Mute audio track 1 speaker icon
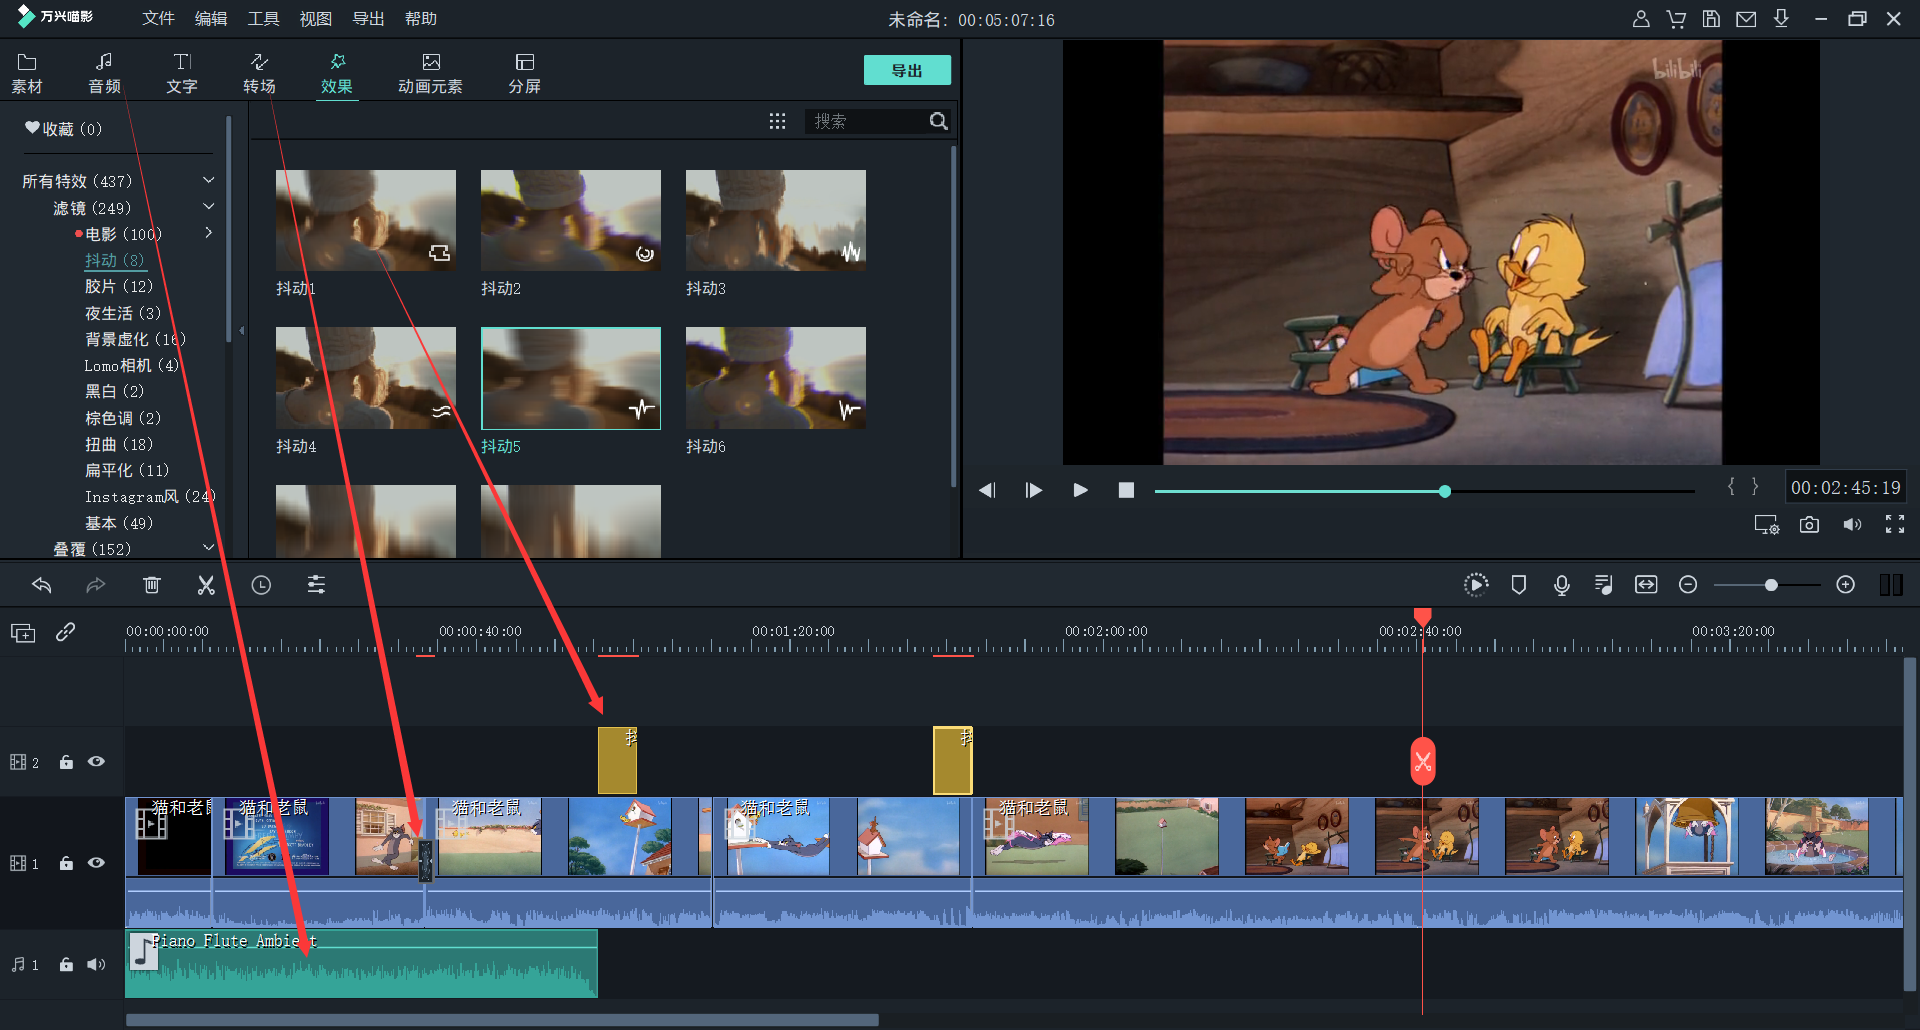The image size is (1920, 1030). [96, 965]
